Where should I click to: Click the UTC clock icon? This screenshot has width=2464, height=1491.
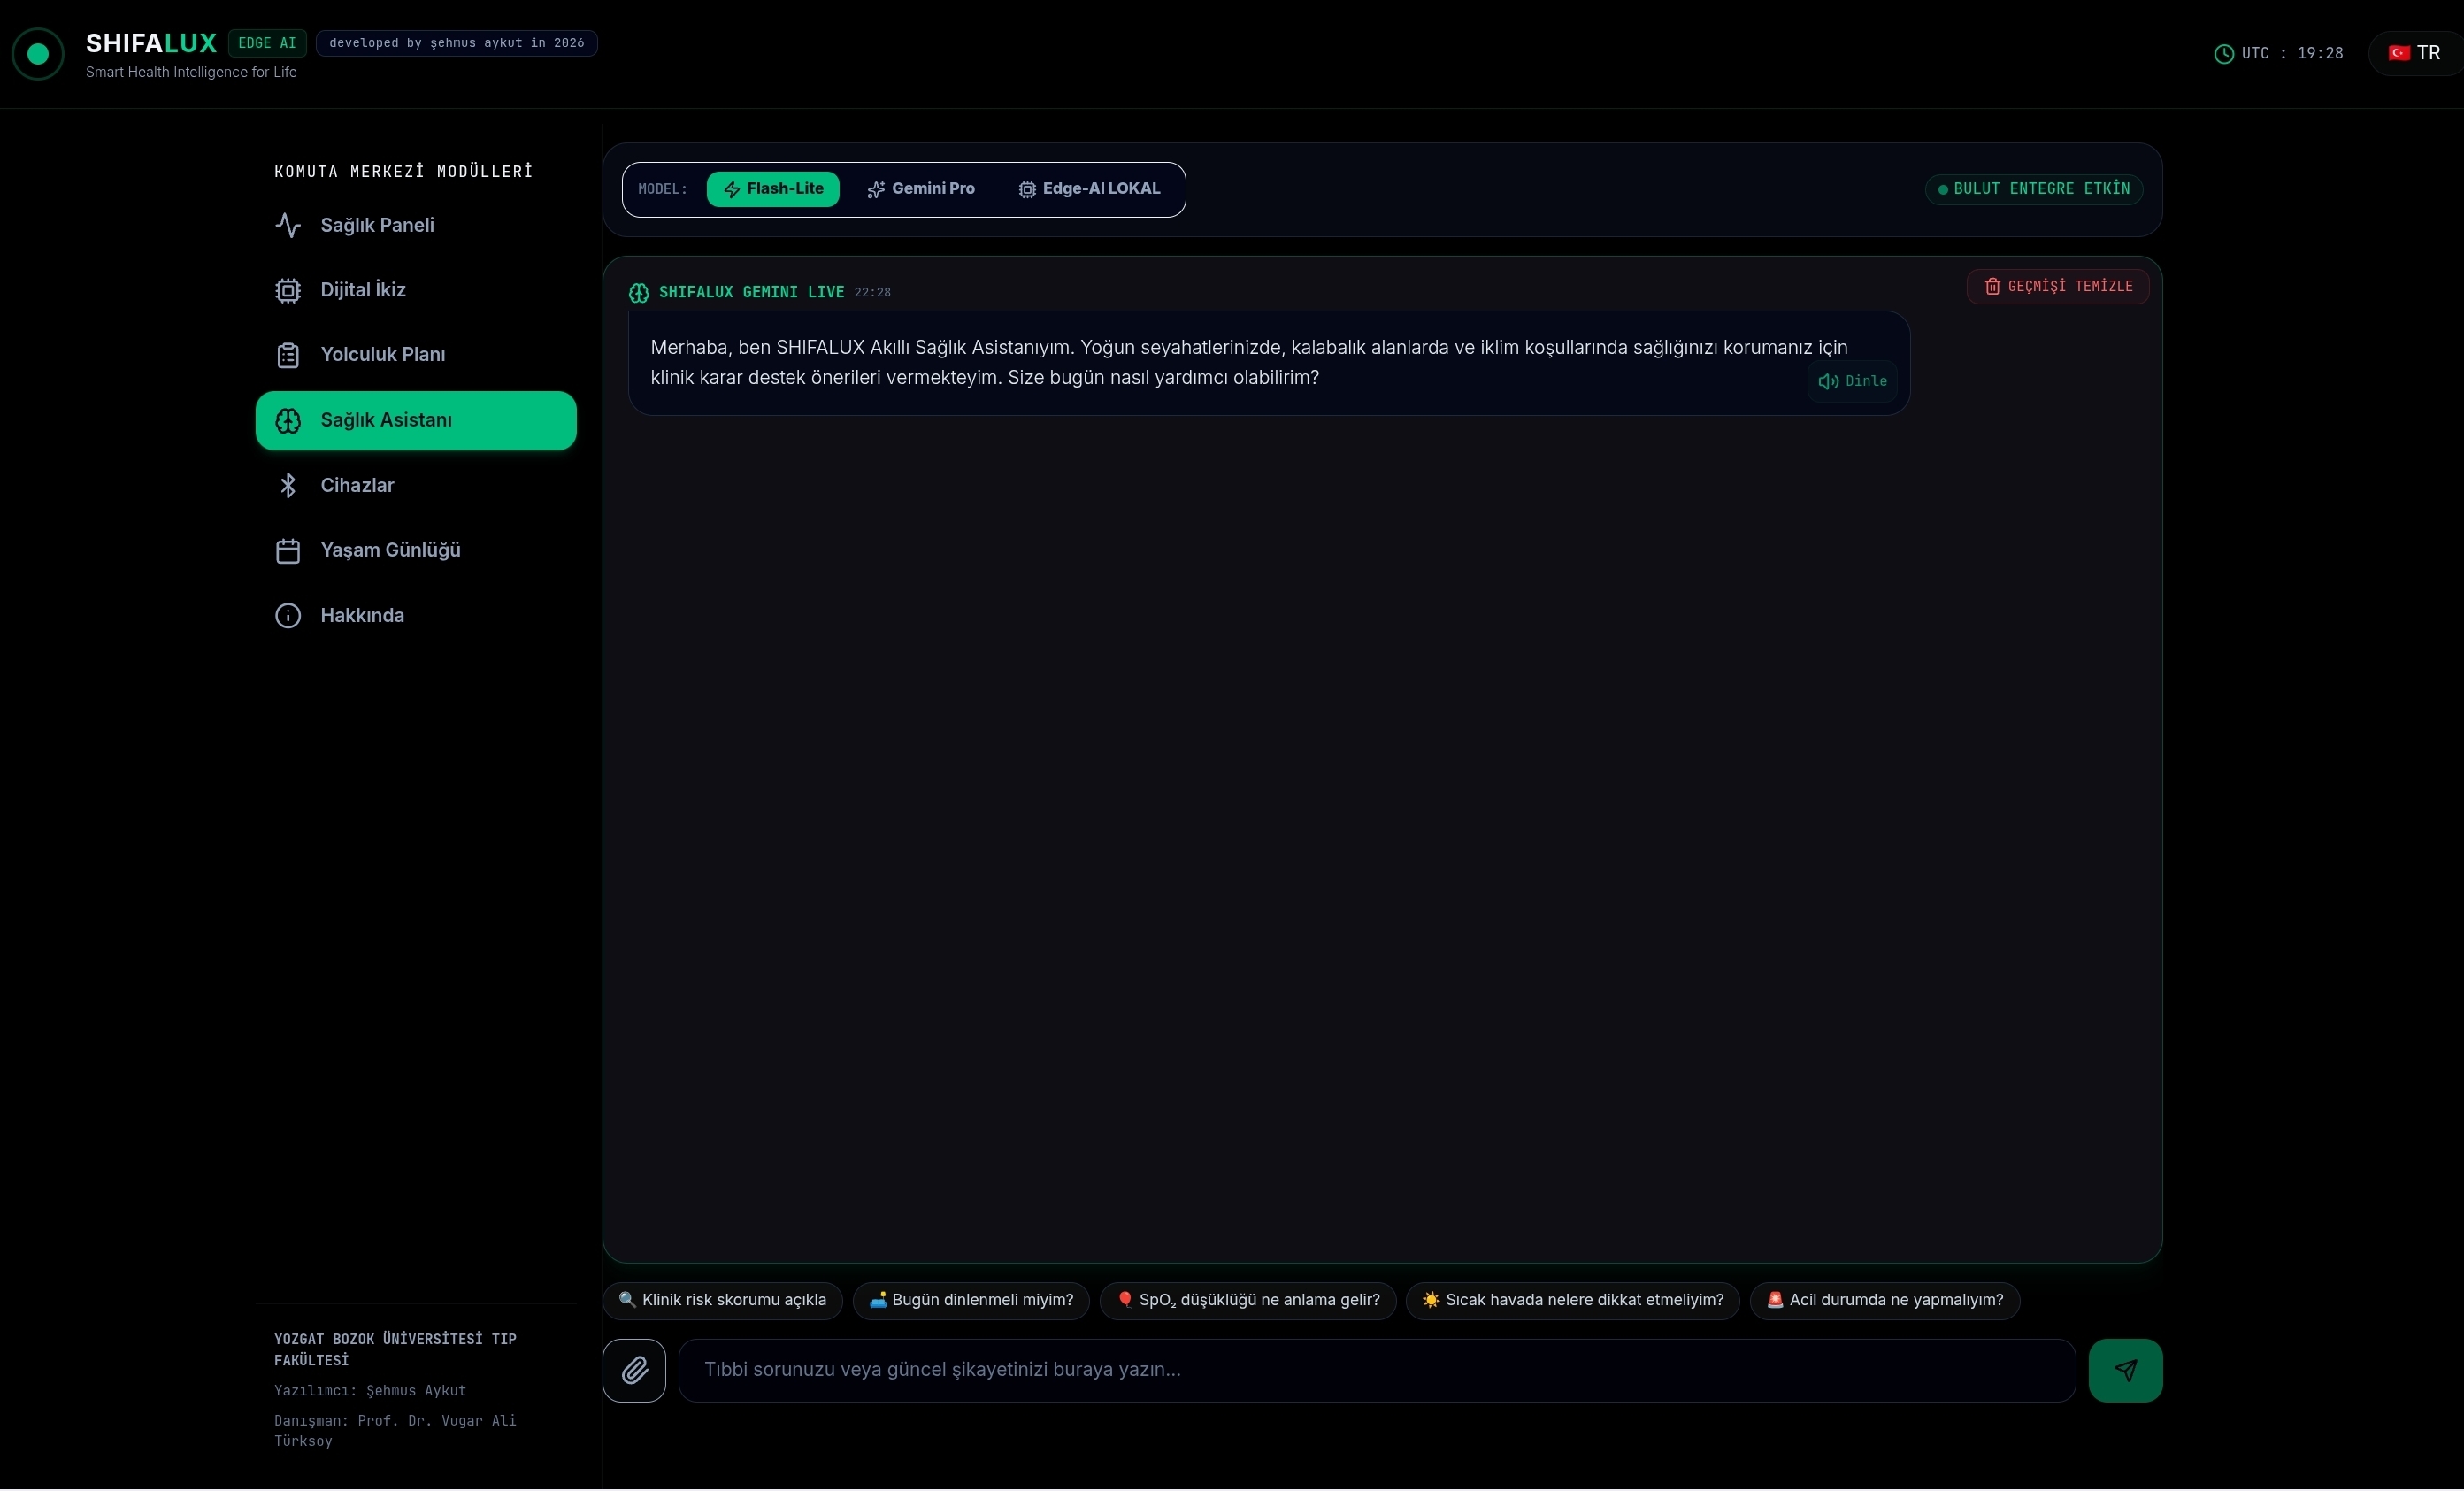tap(2224, 54)
